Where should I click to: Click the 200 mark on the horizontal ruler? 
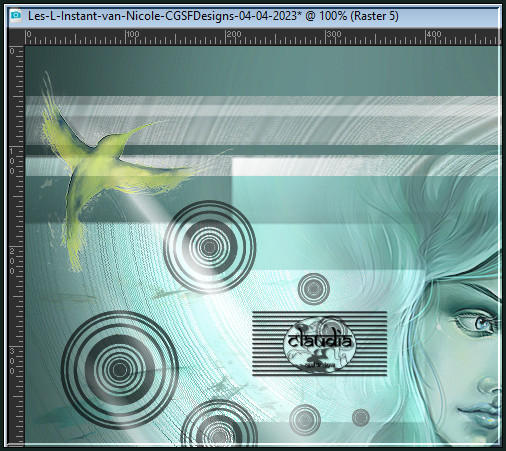pos(234,34)
